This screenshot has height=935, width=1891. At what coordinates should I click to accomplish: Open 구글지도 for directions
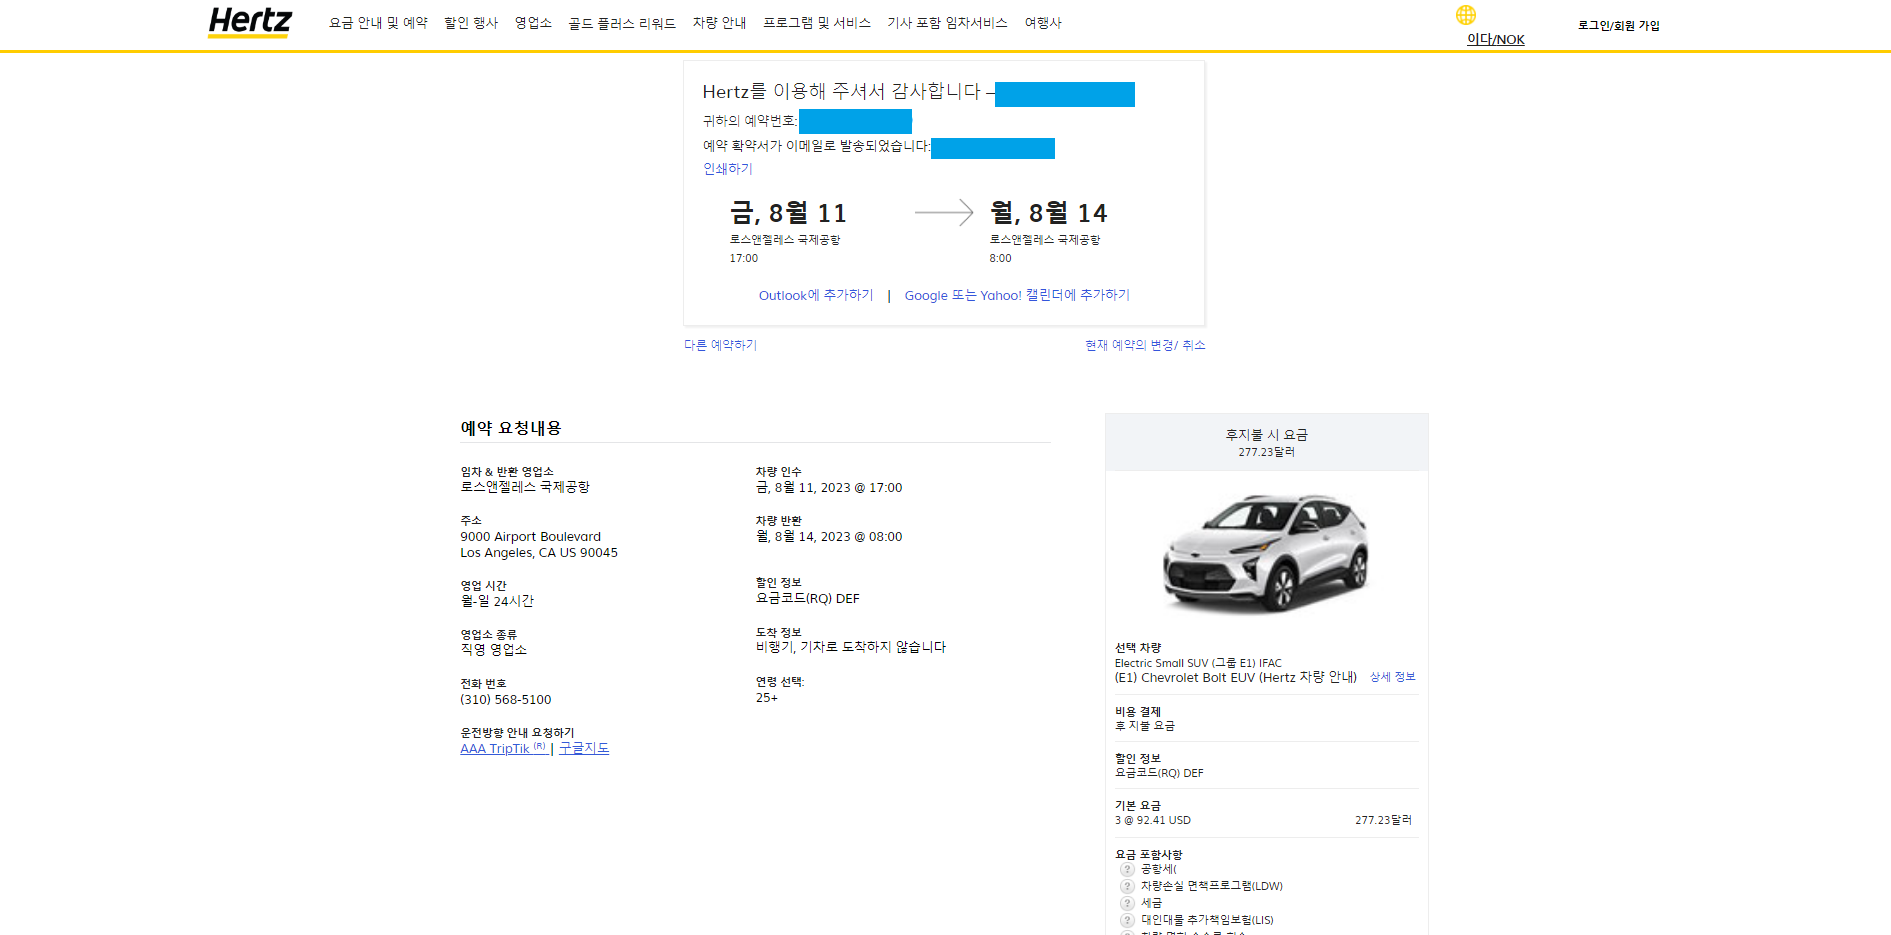[x=584, y=748]
